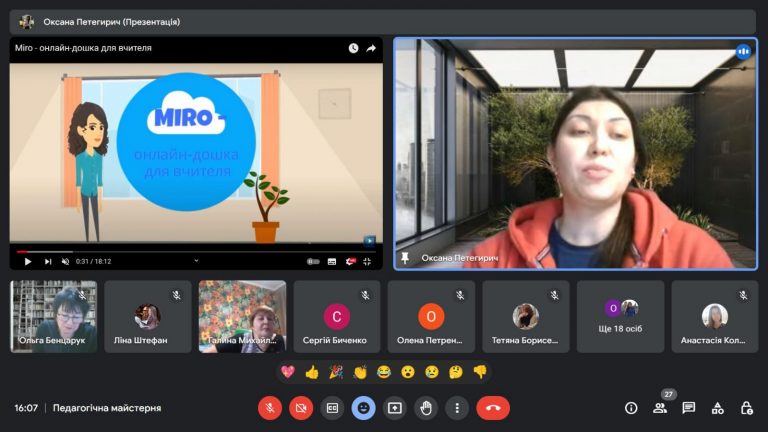The width and height of the screenshot is (768, 432).
Task: Open host controls lock icon
Action: coord(746,408)
